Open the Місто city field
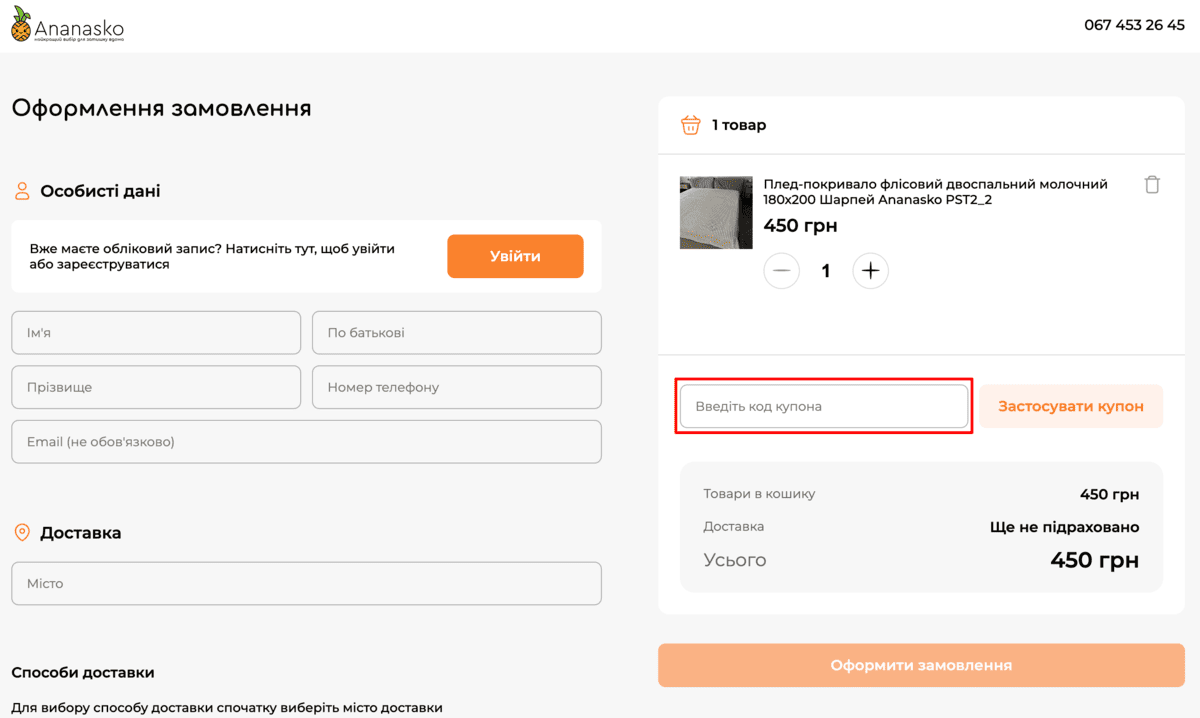 point(306,584)
